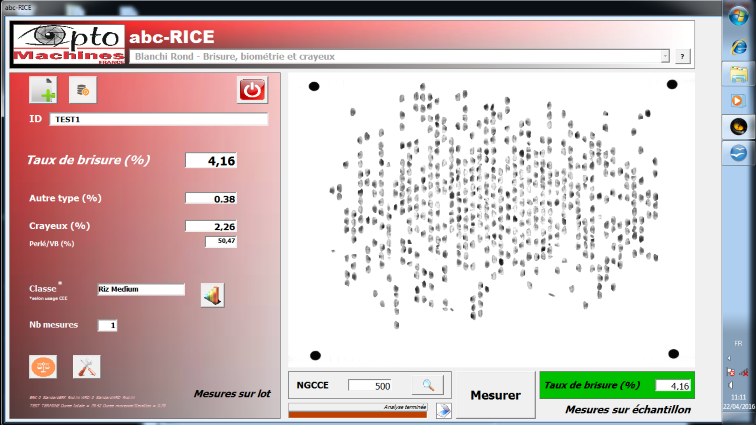Screen dimensions: 756x425
Task: Open the class histogram chart icon
Action: point(212,295)
